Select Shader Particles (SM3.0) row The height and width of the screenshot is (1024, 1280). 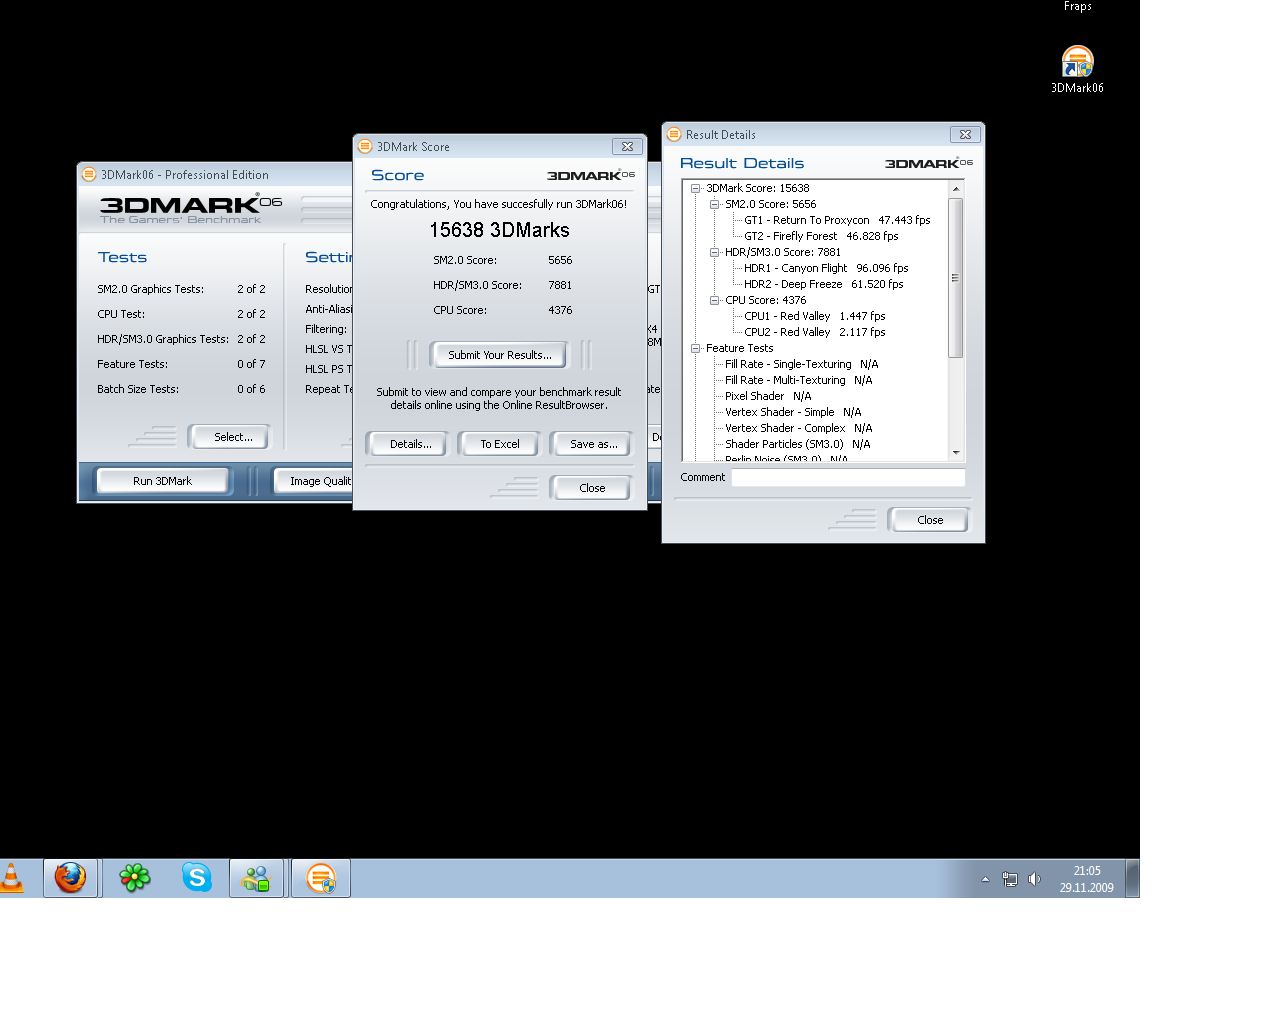pos(797,444)
